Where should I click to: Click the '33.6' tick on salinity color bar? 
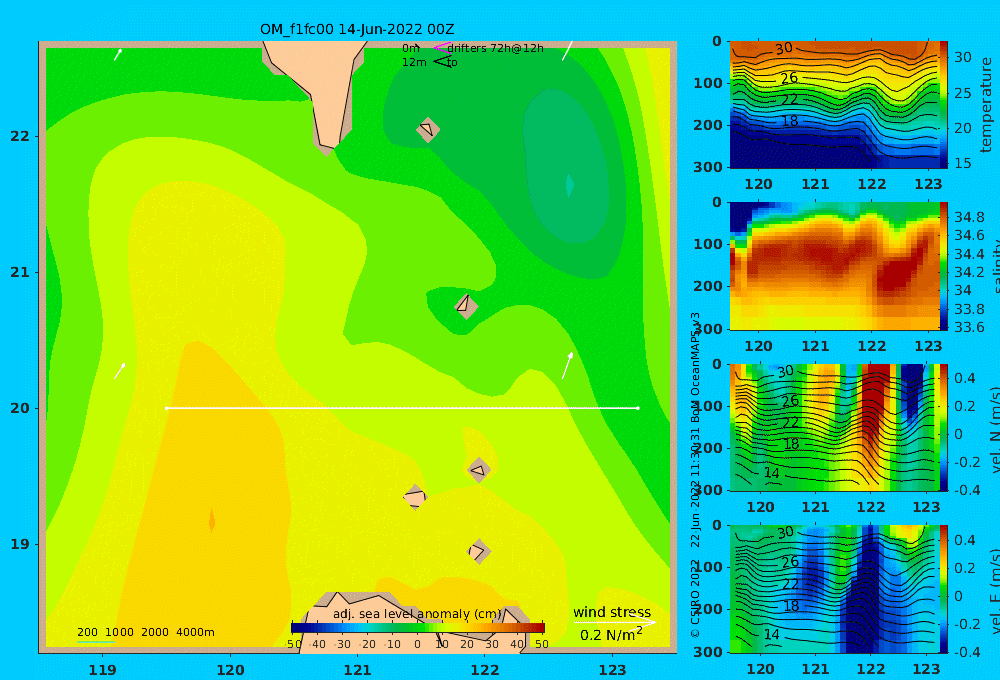969,327
